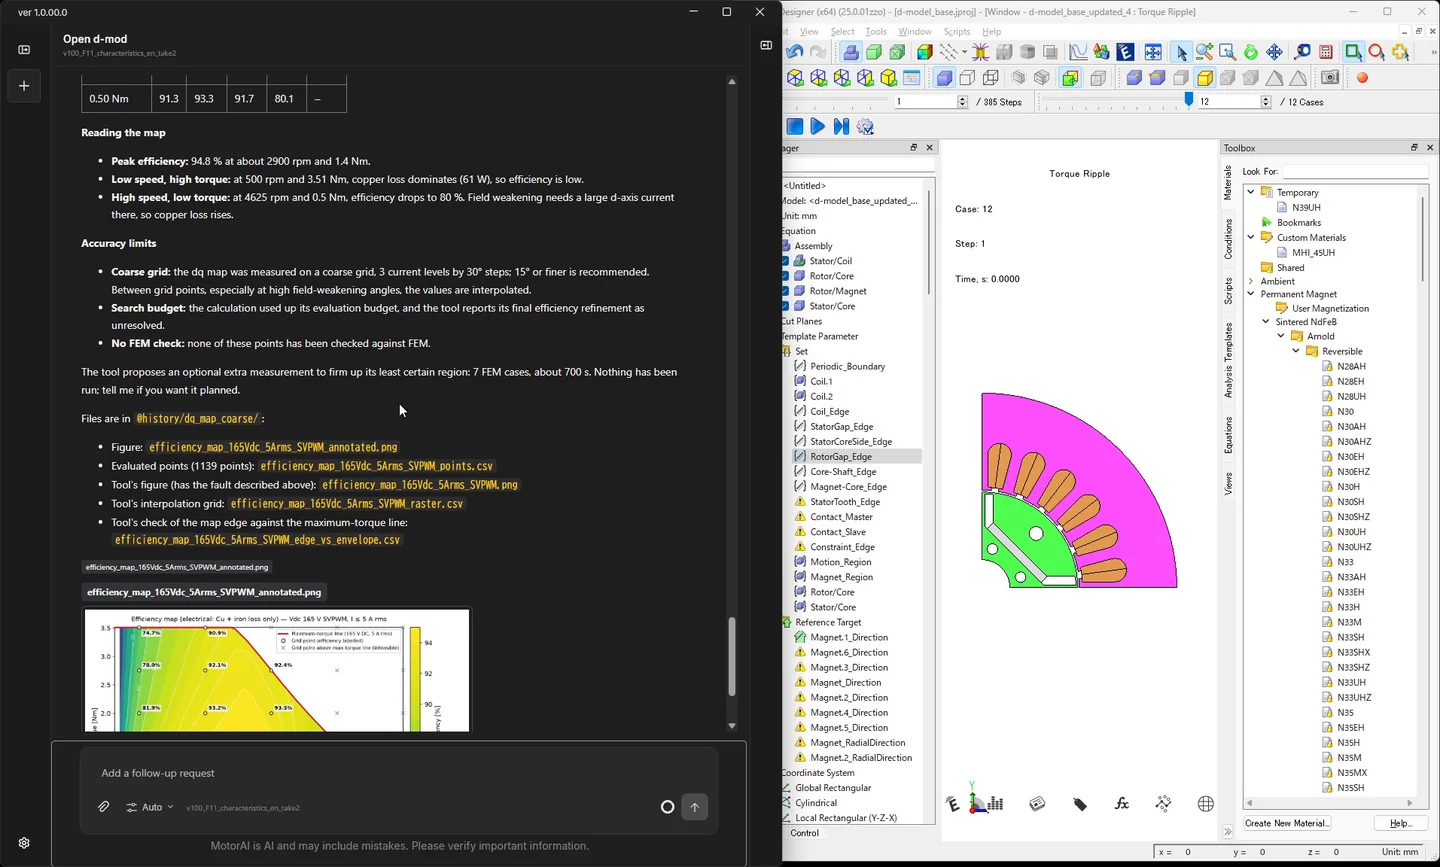Click the Look For search field
1440x867 pixels.
(x=1355, y=172)
